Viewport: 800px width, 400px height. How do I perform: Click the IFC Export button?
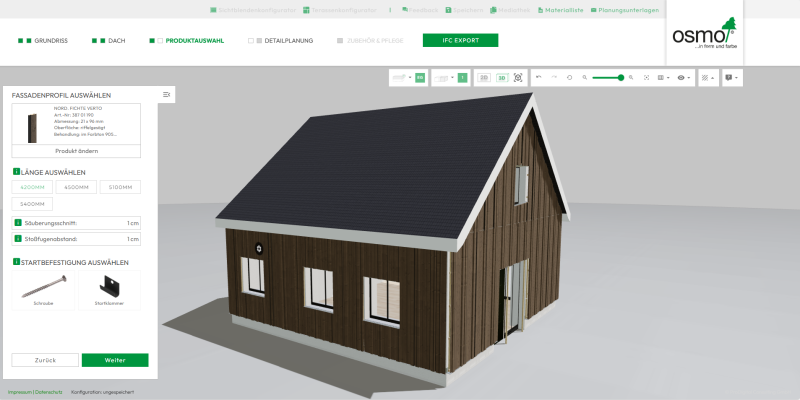click(460, 41)
